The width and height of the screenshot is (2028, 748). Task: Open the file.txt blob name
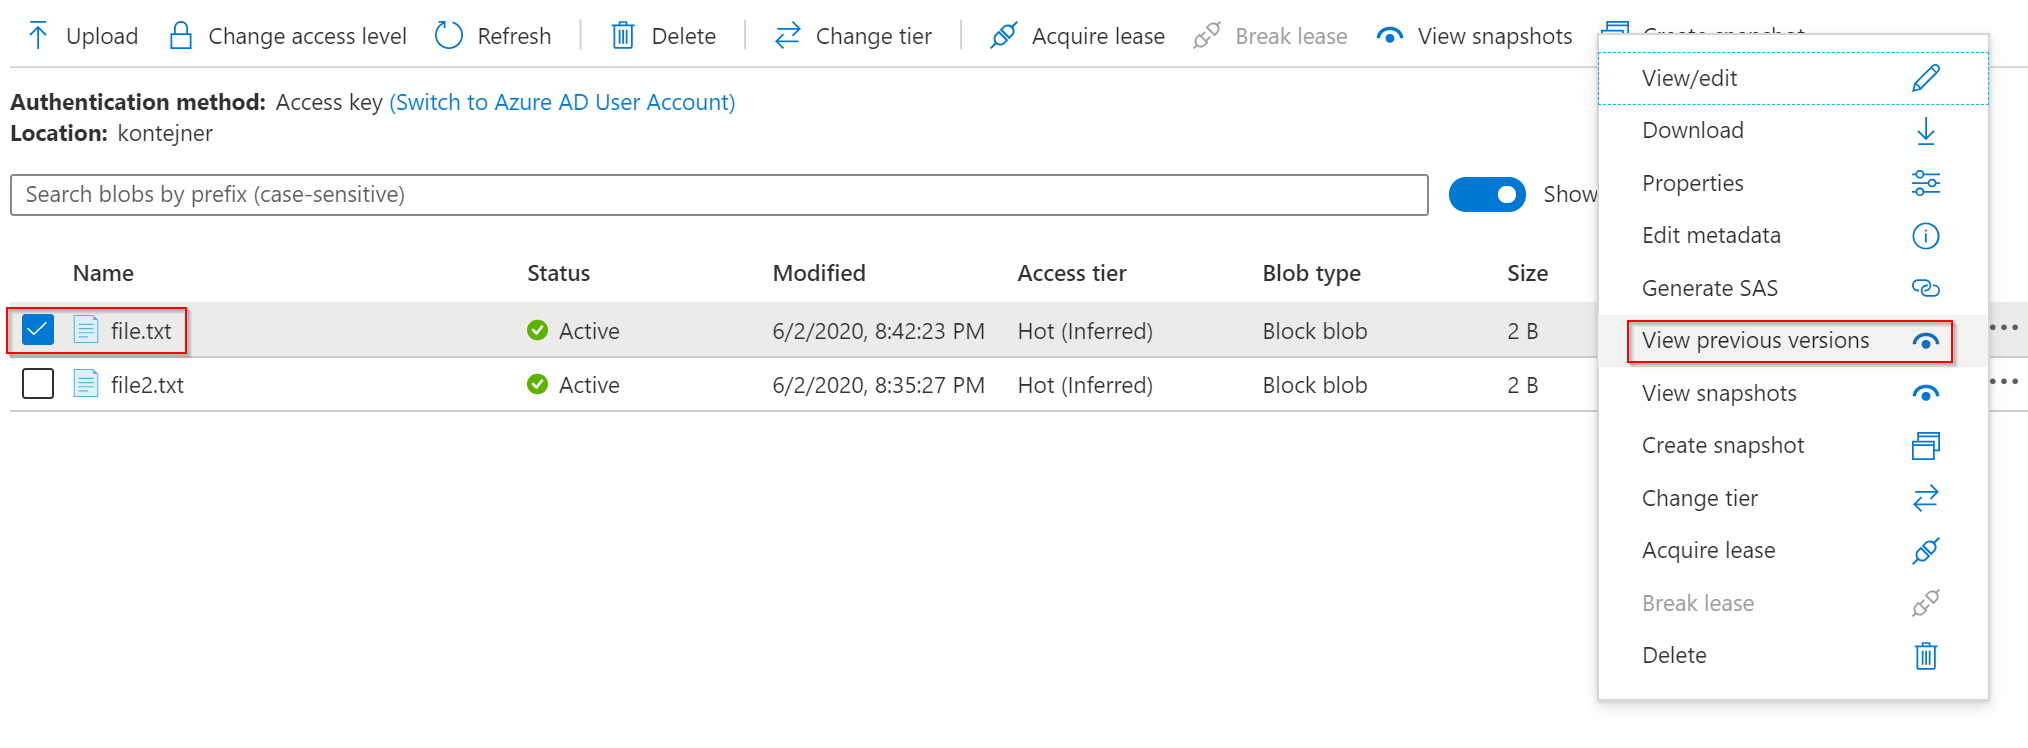141,331
